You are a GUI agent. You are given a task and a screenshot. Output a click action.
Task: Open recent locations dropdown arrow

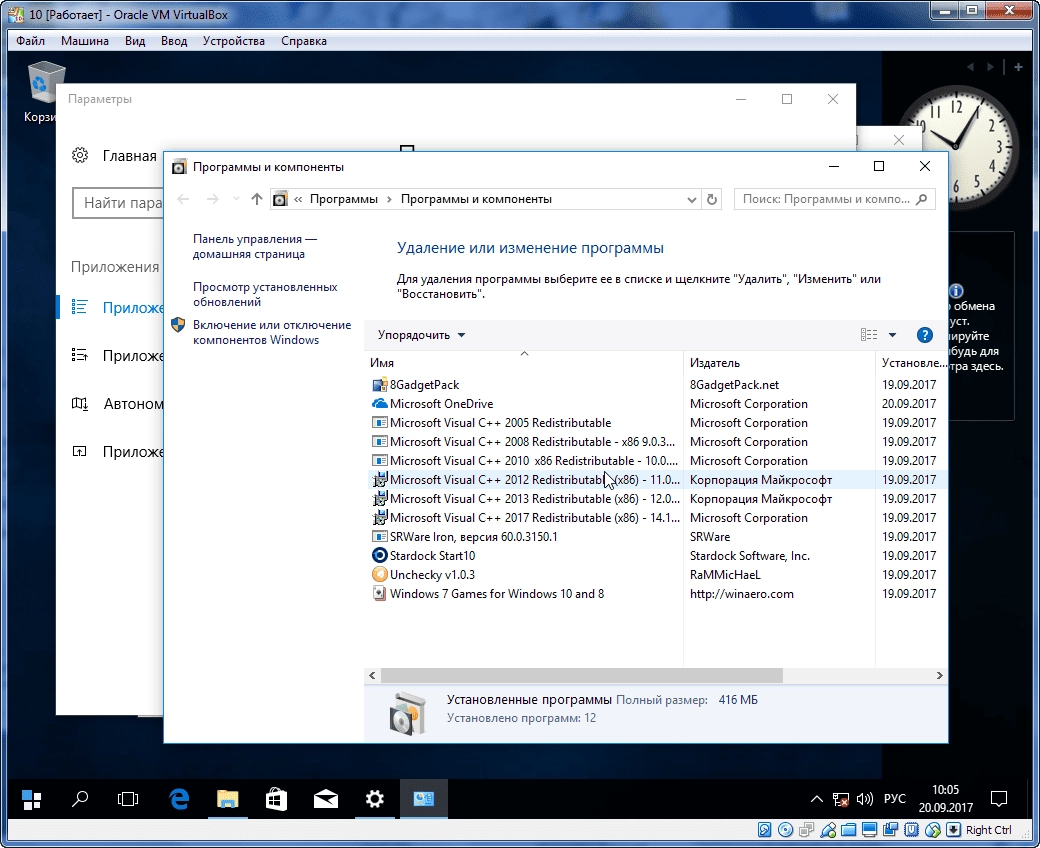coord(236,199)
